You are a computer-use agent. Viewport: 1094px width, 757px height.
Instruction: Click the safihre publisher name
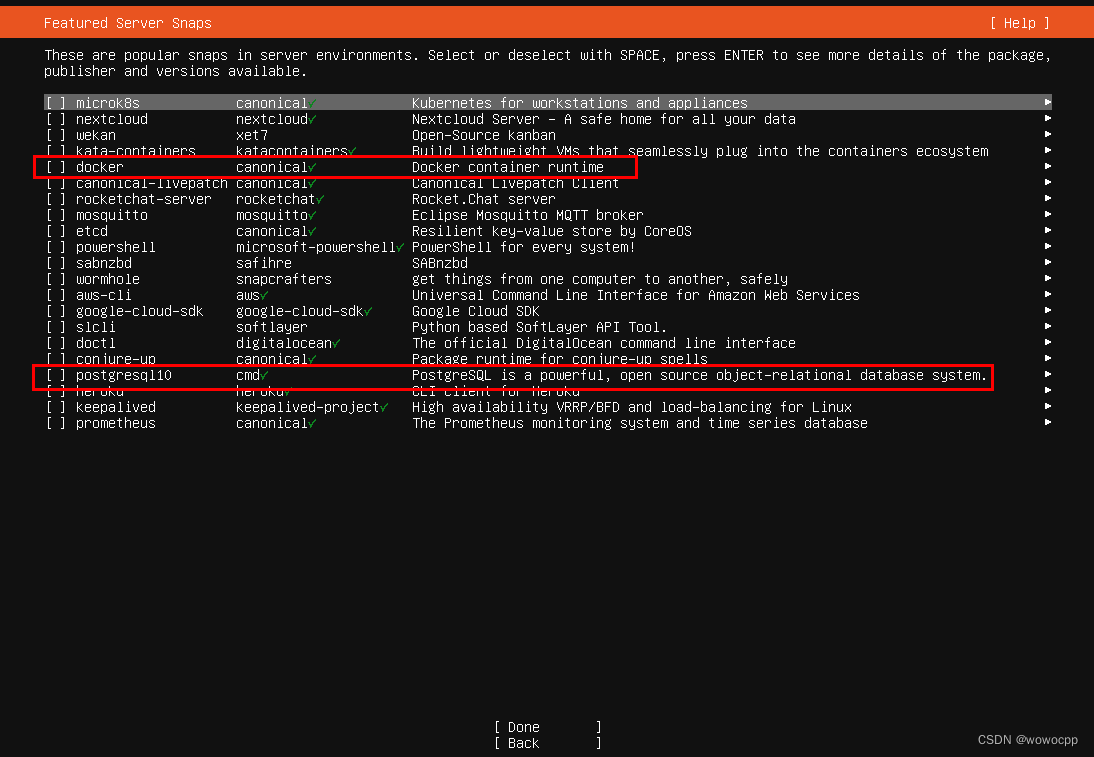pyautogui.click(x=264, y=264)
